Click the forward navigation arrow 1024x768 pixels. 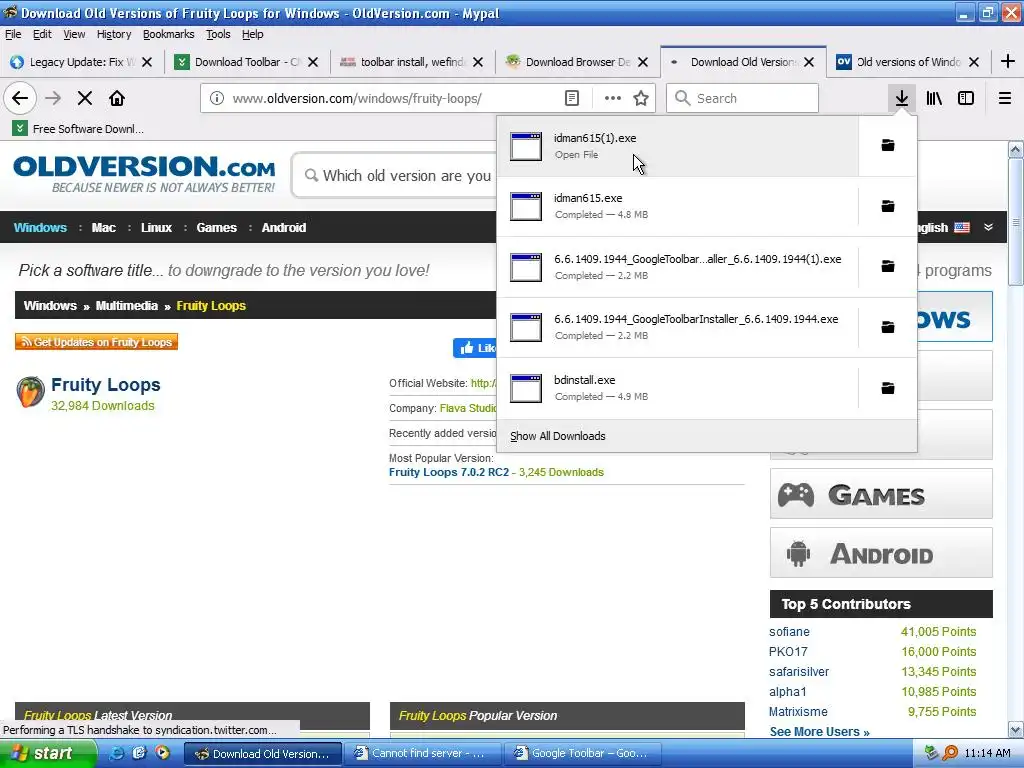coord(53,99)
